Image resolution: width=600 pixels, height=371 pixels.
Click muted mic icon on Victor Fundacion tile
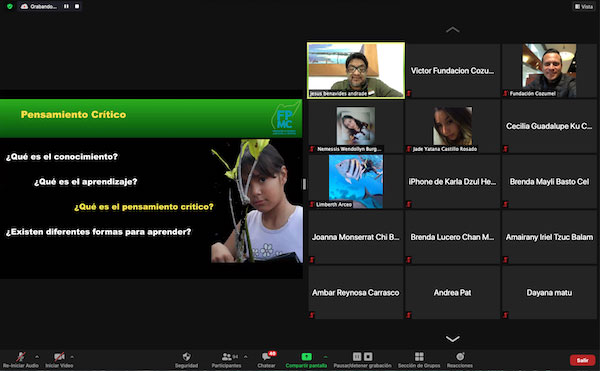(409, 93)
